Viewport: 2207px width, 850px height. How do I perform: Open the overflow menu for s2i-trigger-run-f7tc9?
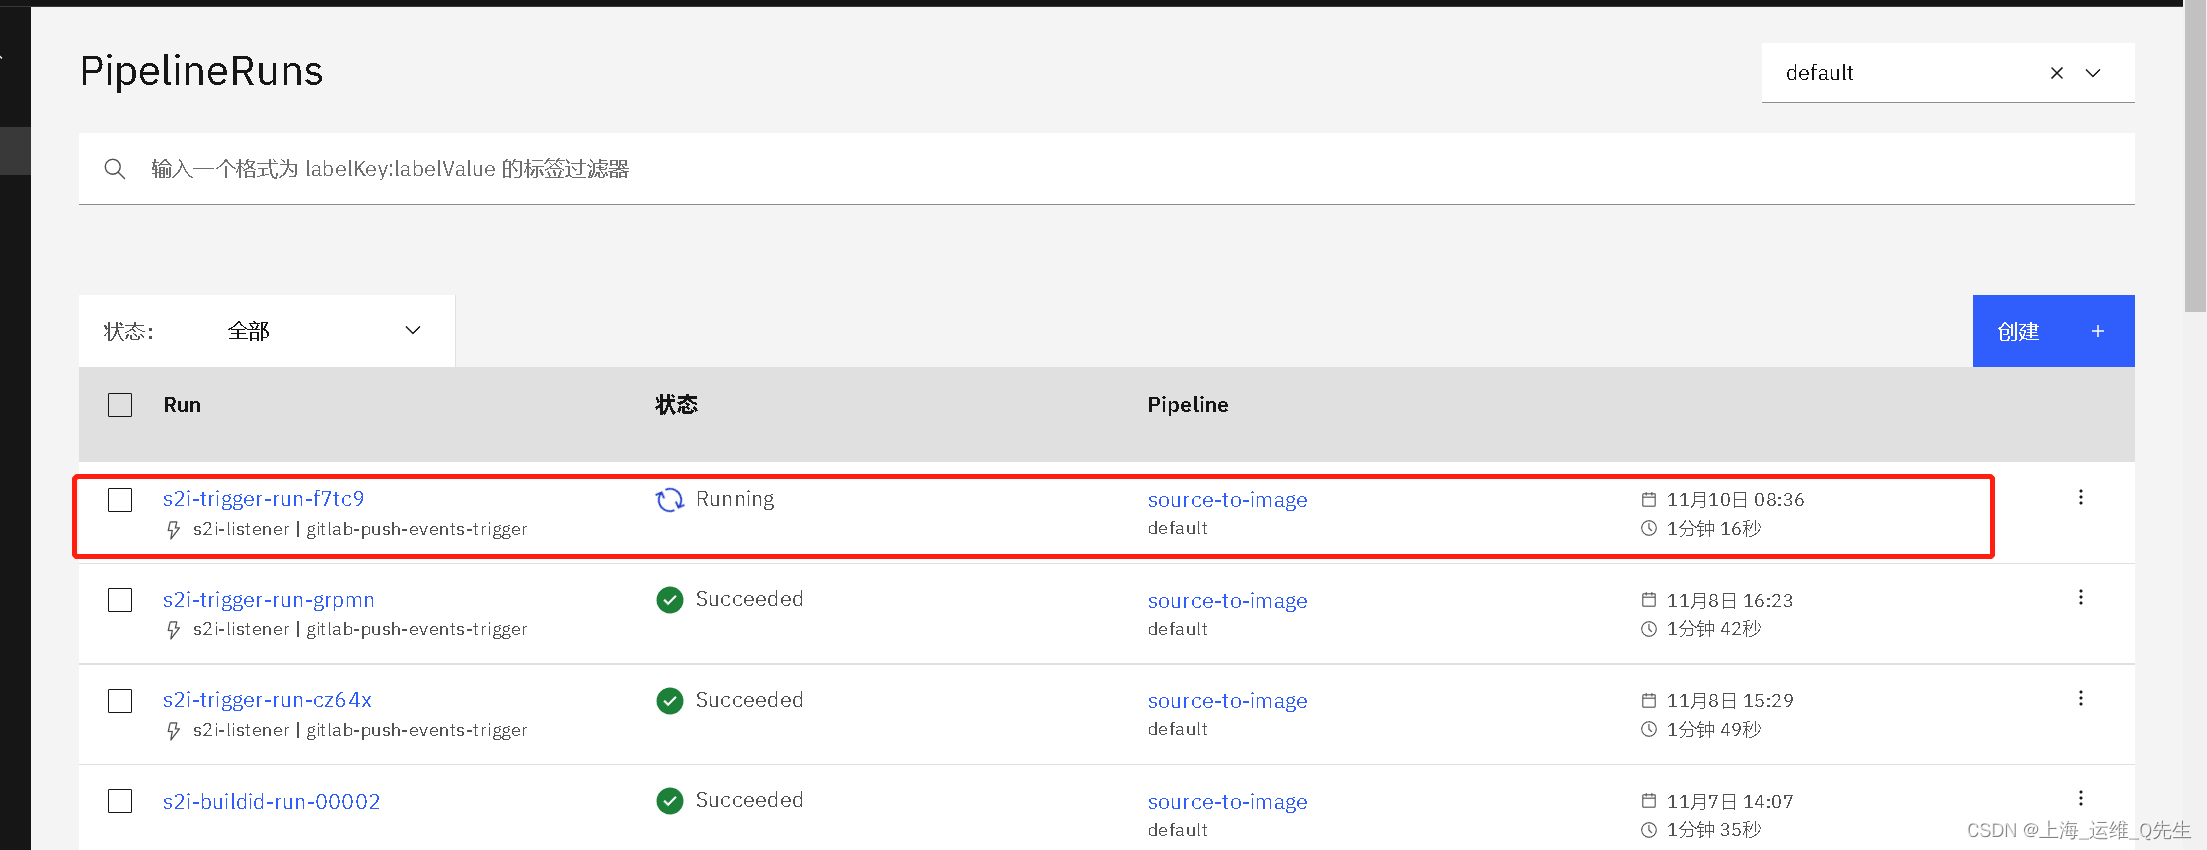tap(2080, 497)
